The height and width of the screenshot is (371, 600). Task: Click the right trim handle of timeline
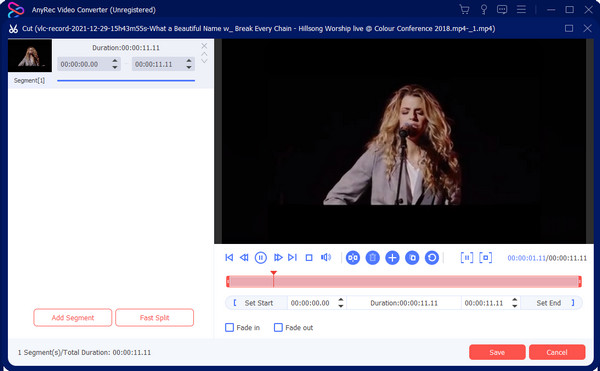tap(580, 282)
